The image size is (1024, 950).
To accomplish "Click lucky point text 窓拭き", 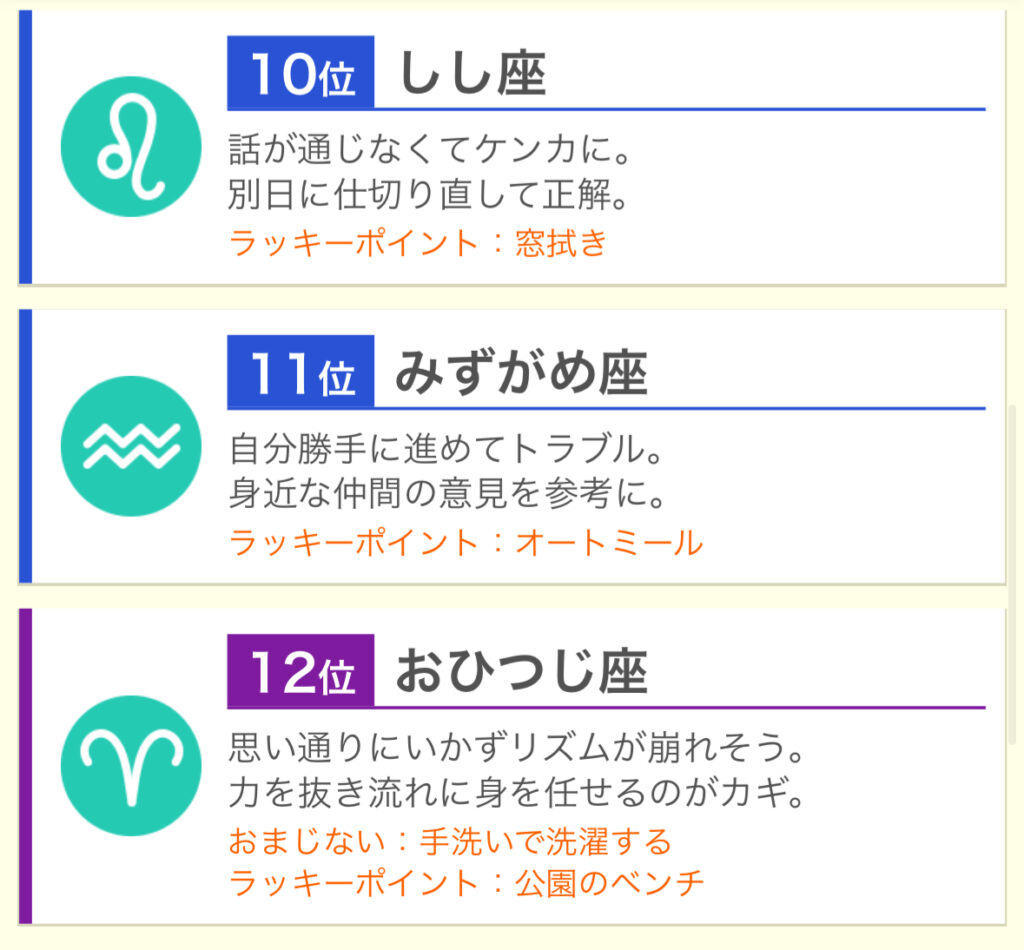I will point(561,243).
